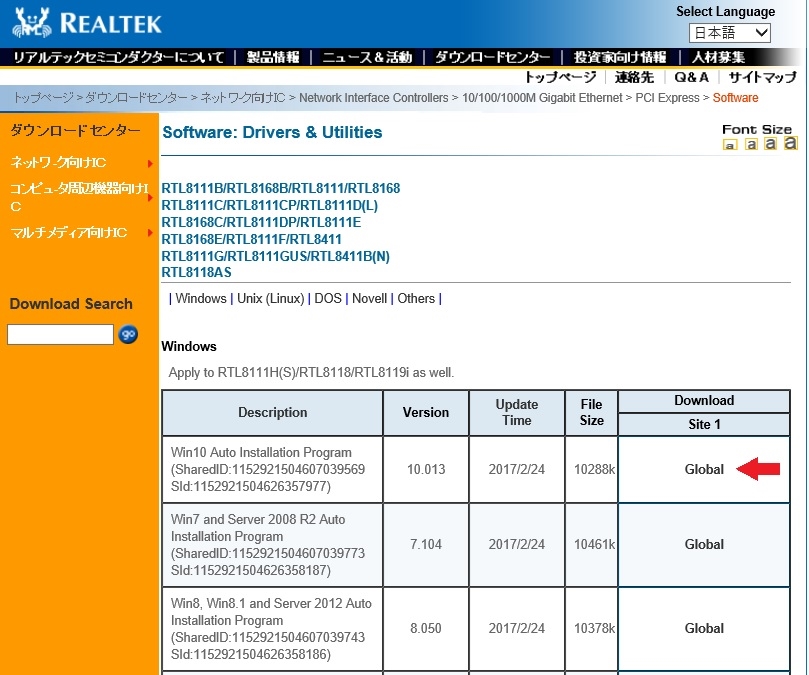Open the Select Language dropdown
Image resolution: width=809 pixels, height=675 pixels.
(730, 33)
